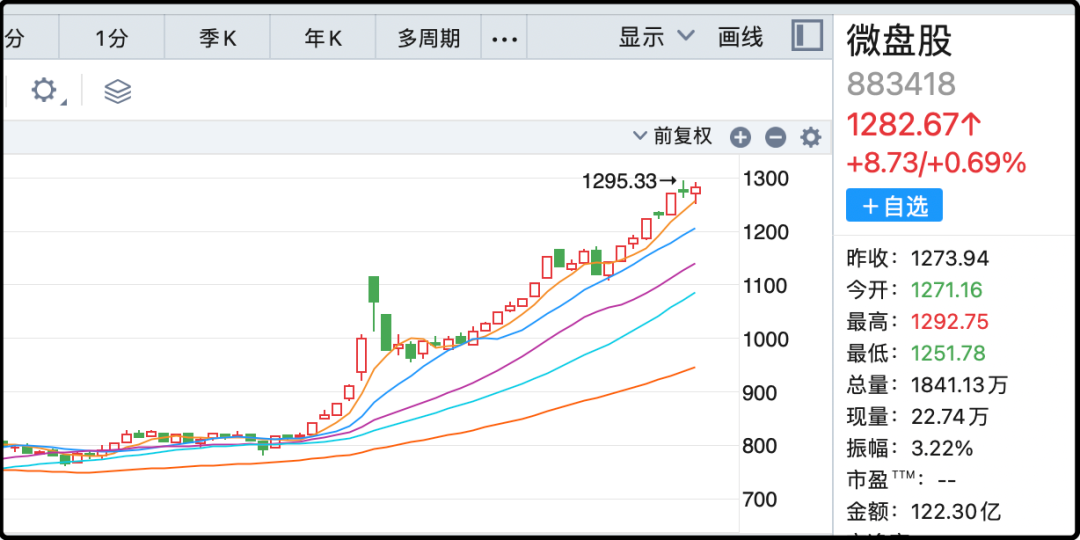Open the 显示 dropdown menu

(656, 38)
